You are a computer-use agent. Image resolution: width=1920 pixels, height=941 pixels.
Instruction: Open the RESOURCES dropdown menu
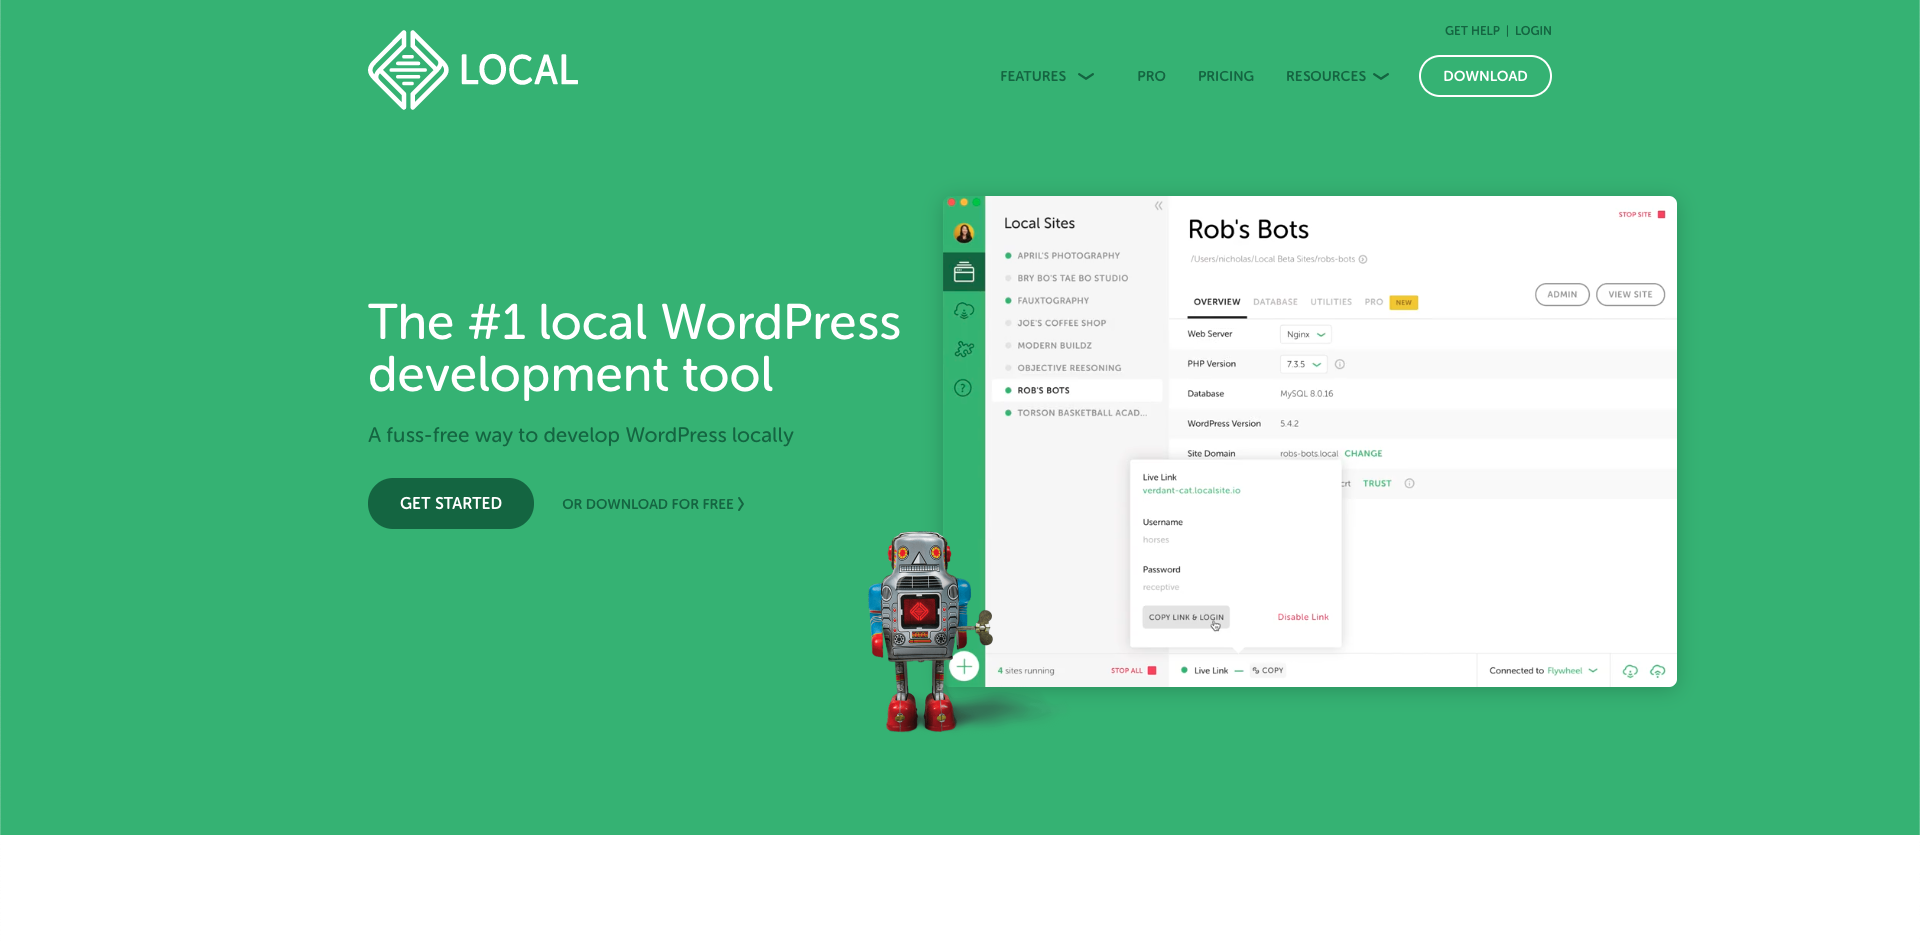click(x=1337, y=76)
